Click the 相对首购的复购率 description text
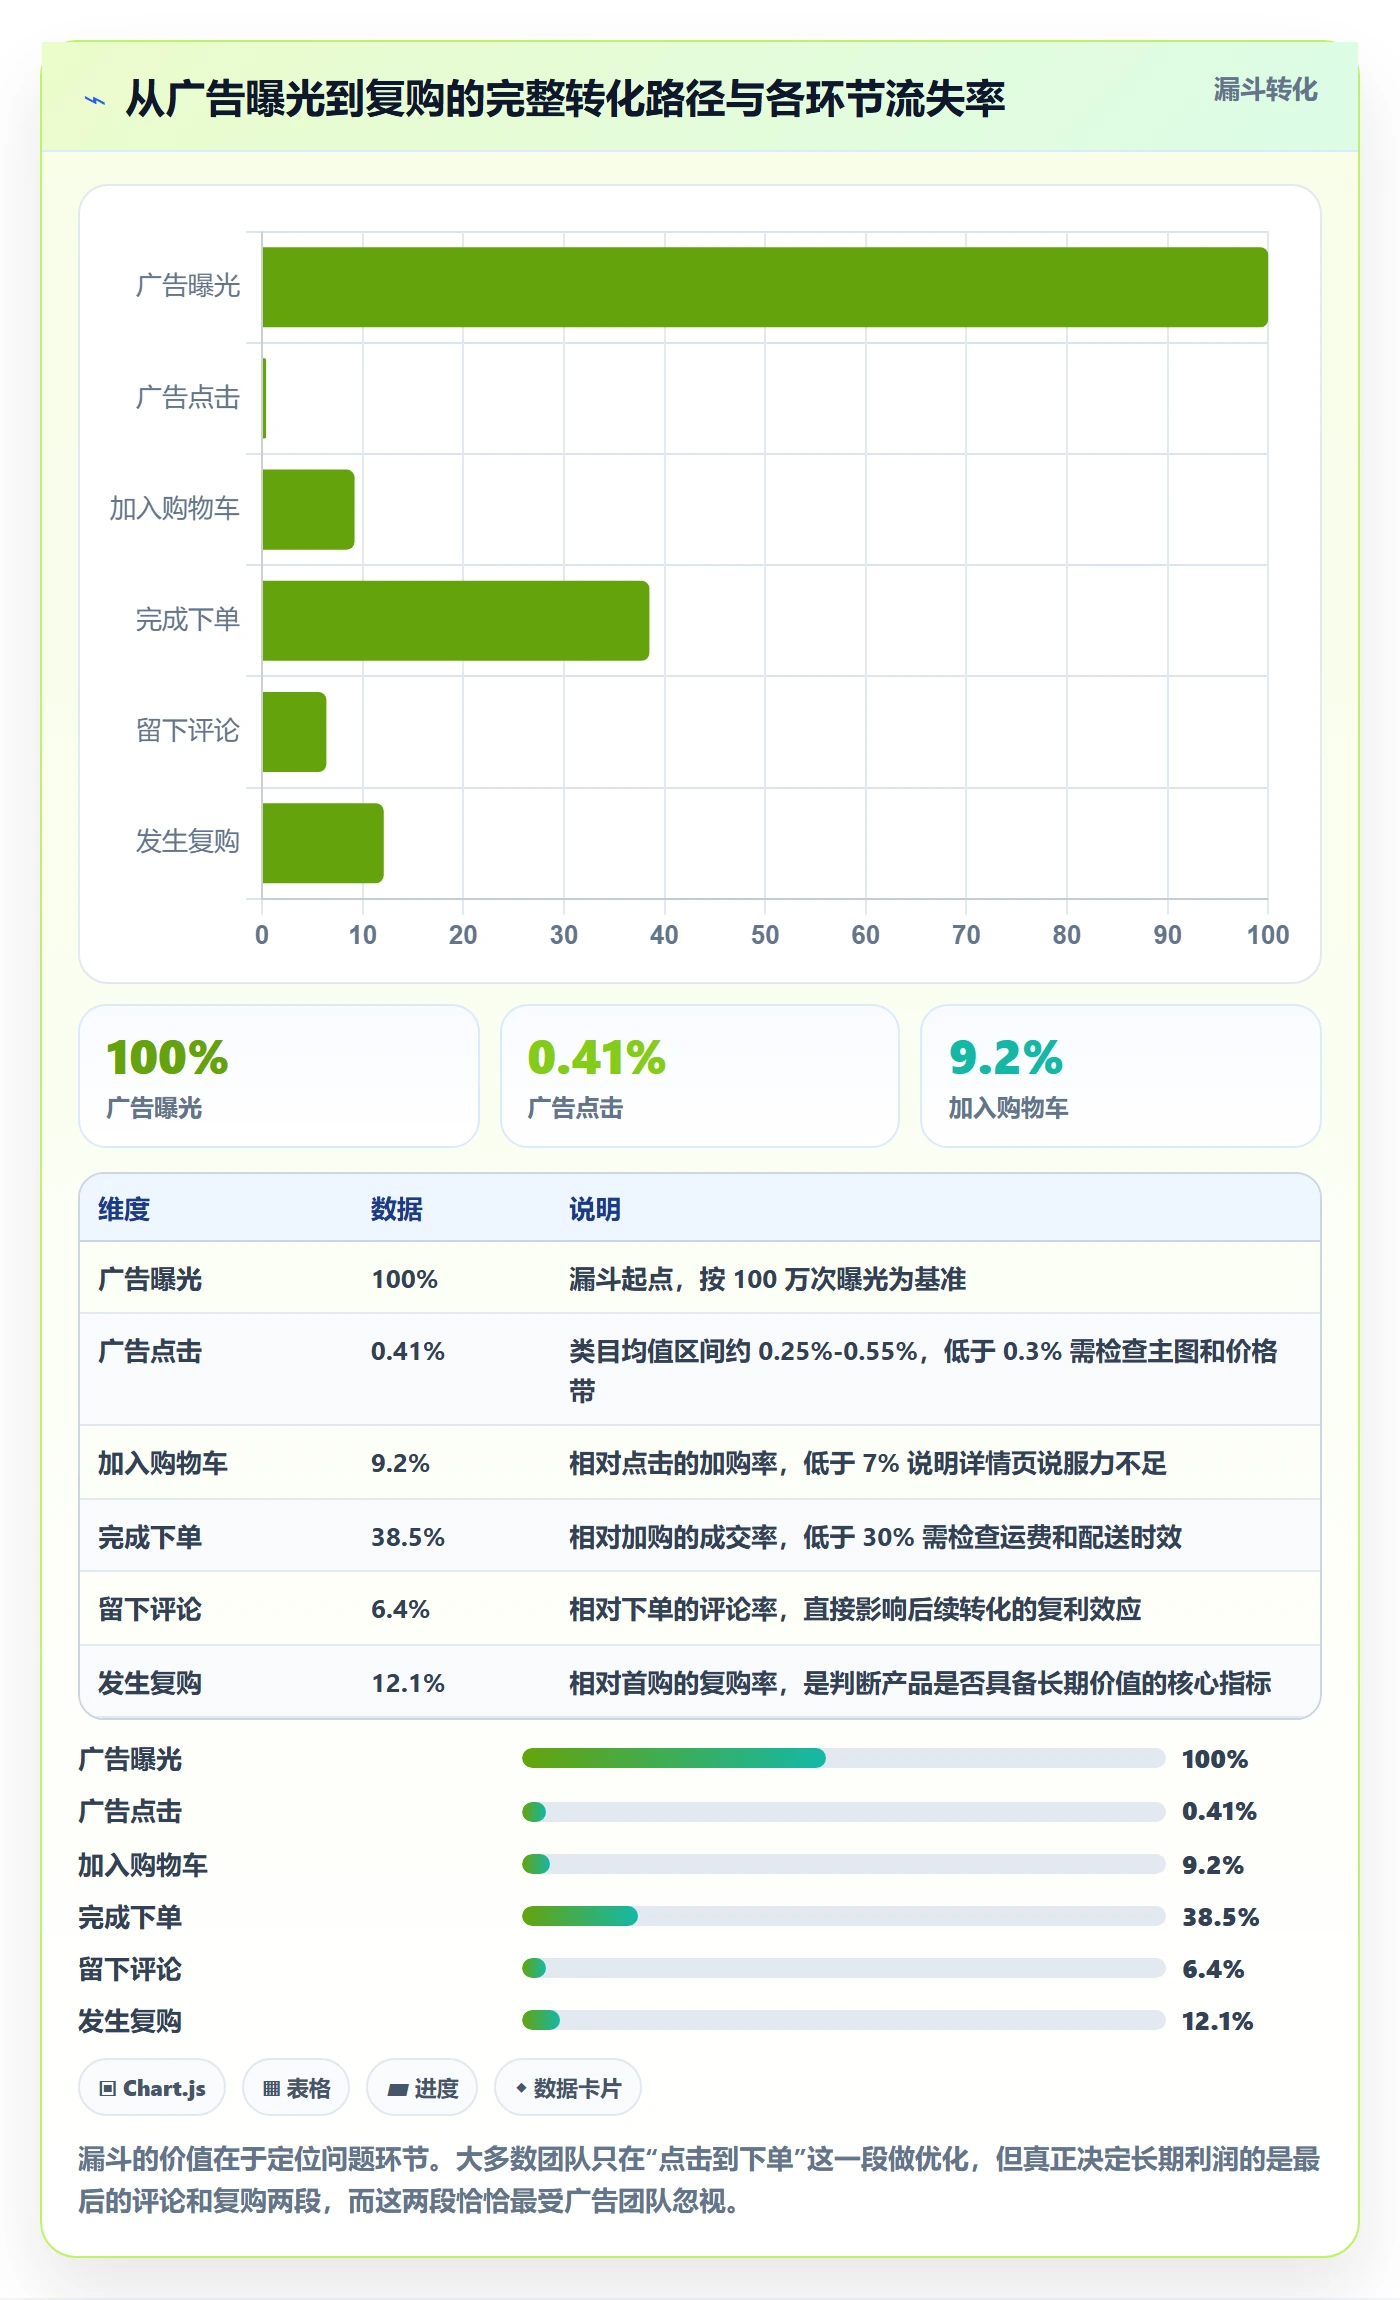Viewport: 1400px width, 2300px height. [920, 1683]
